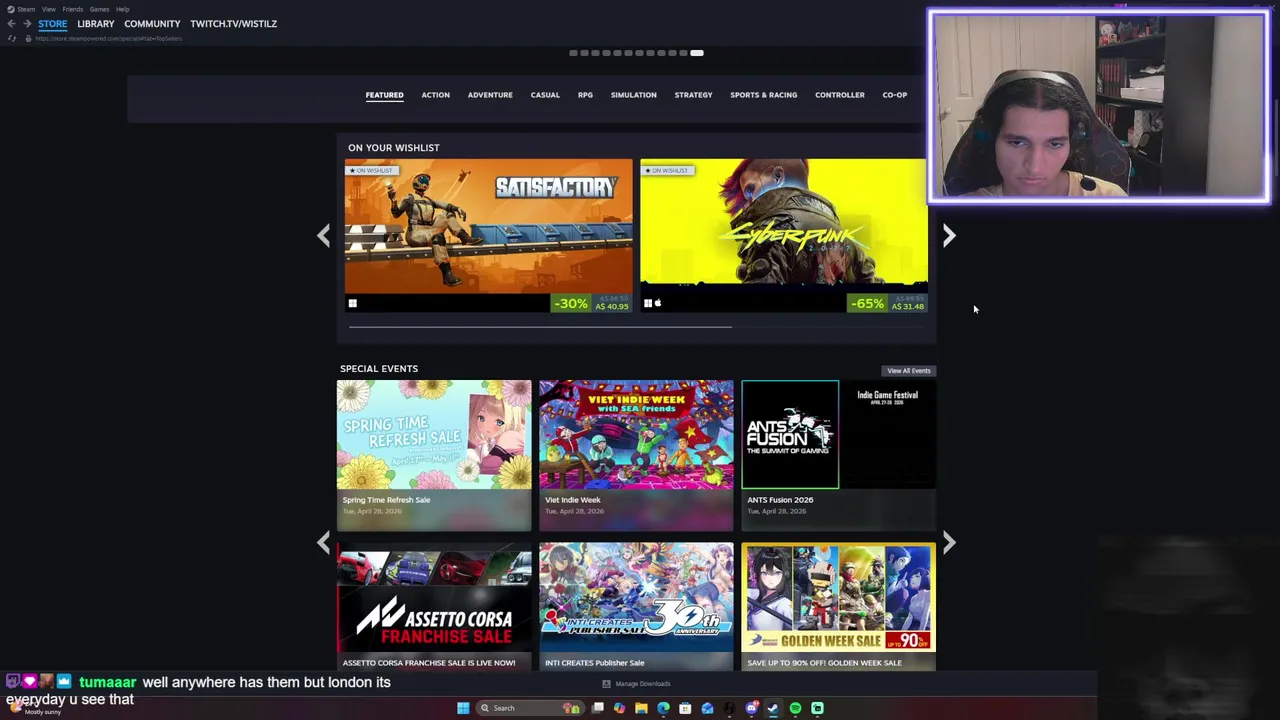The height and width of the screenshot is (720, 1280).
Task: Go forward with the Steam forward arrow
Action: click(27, 23)
